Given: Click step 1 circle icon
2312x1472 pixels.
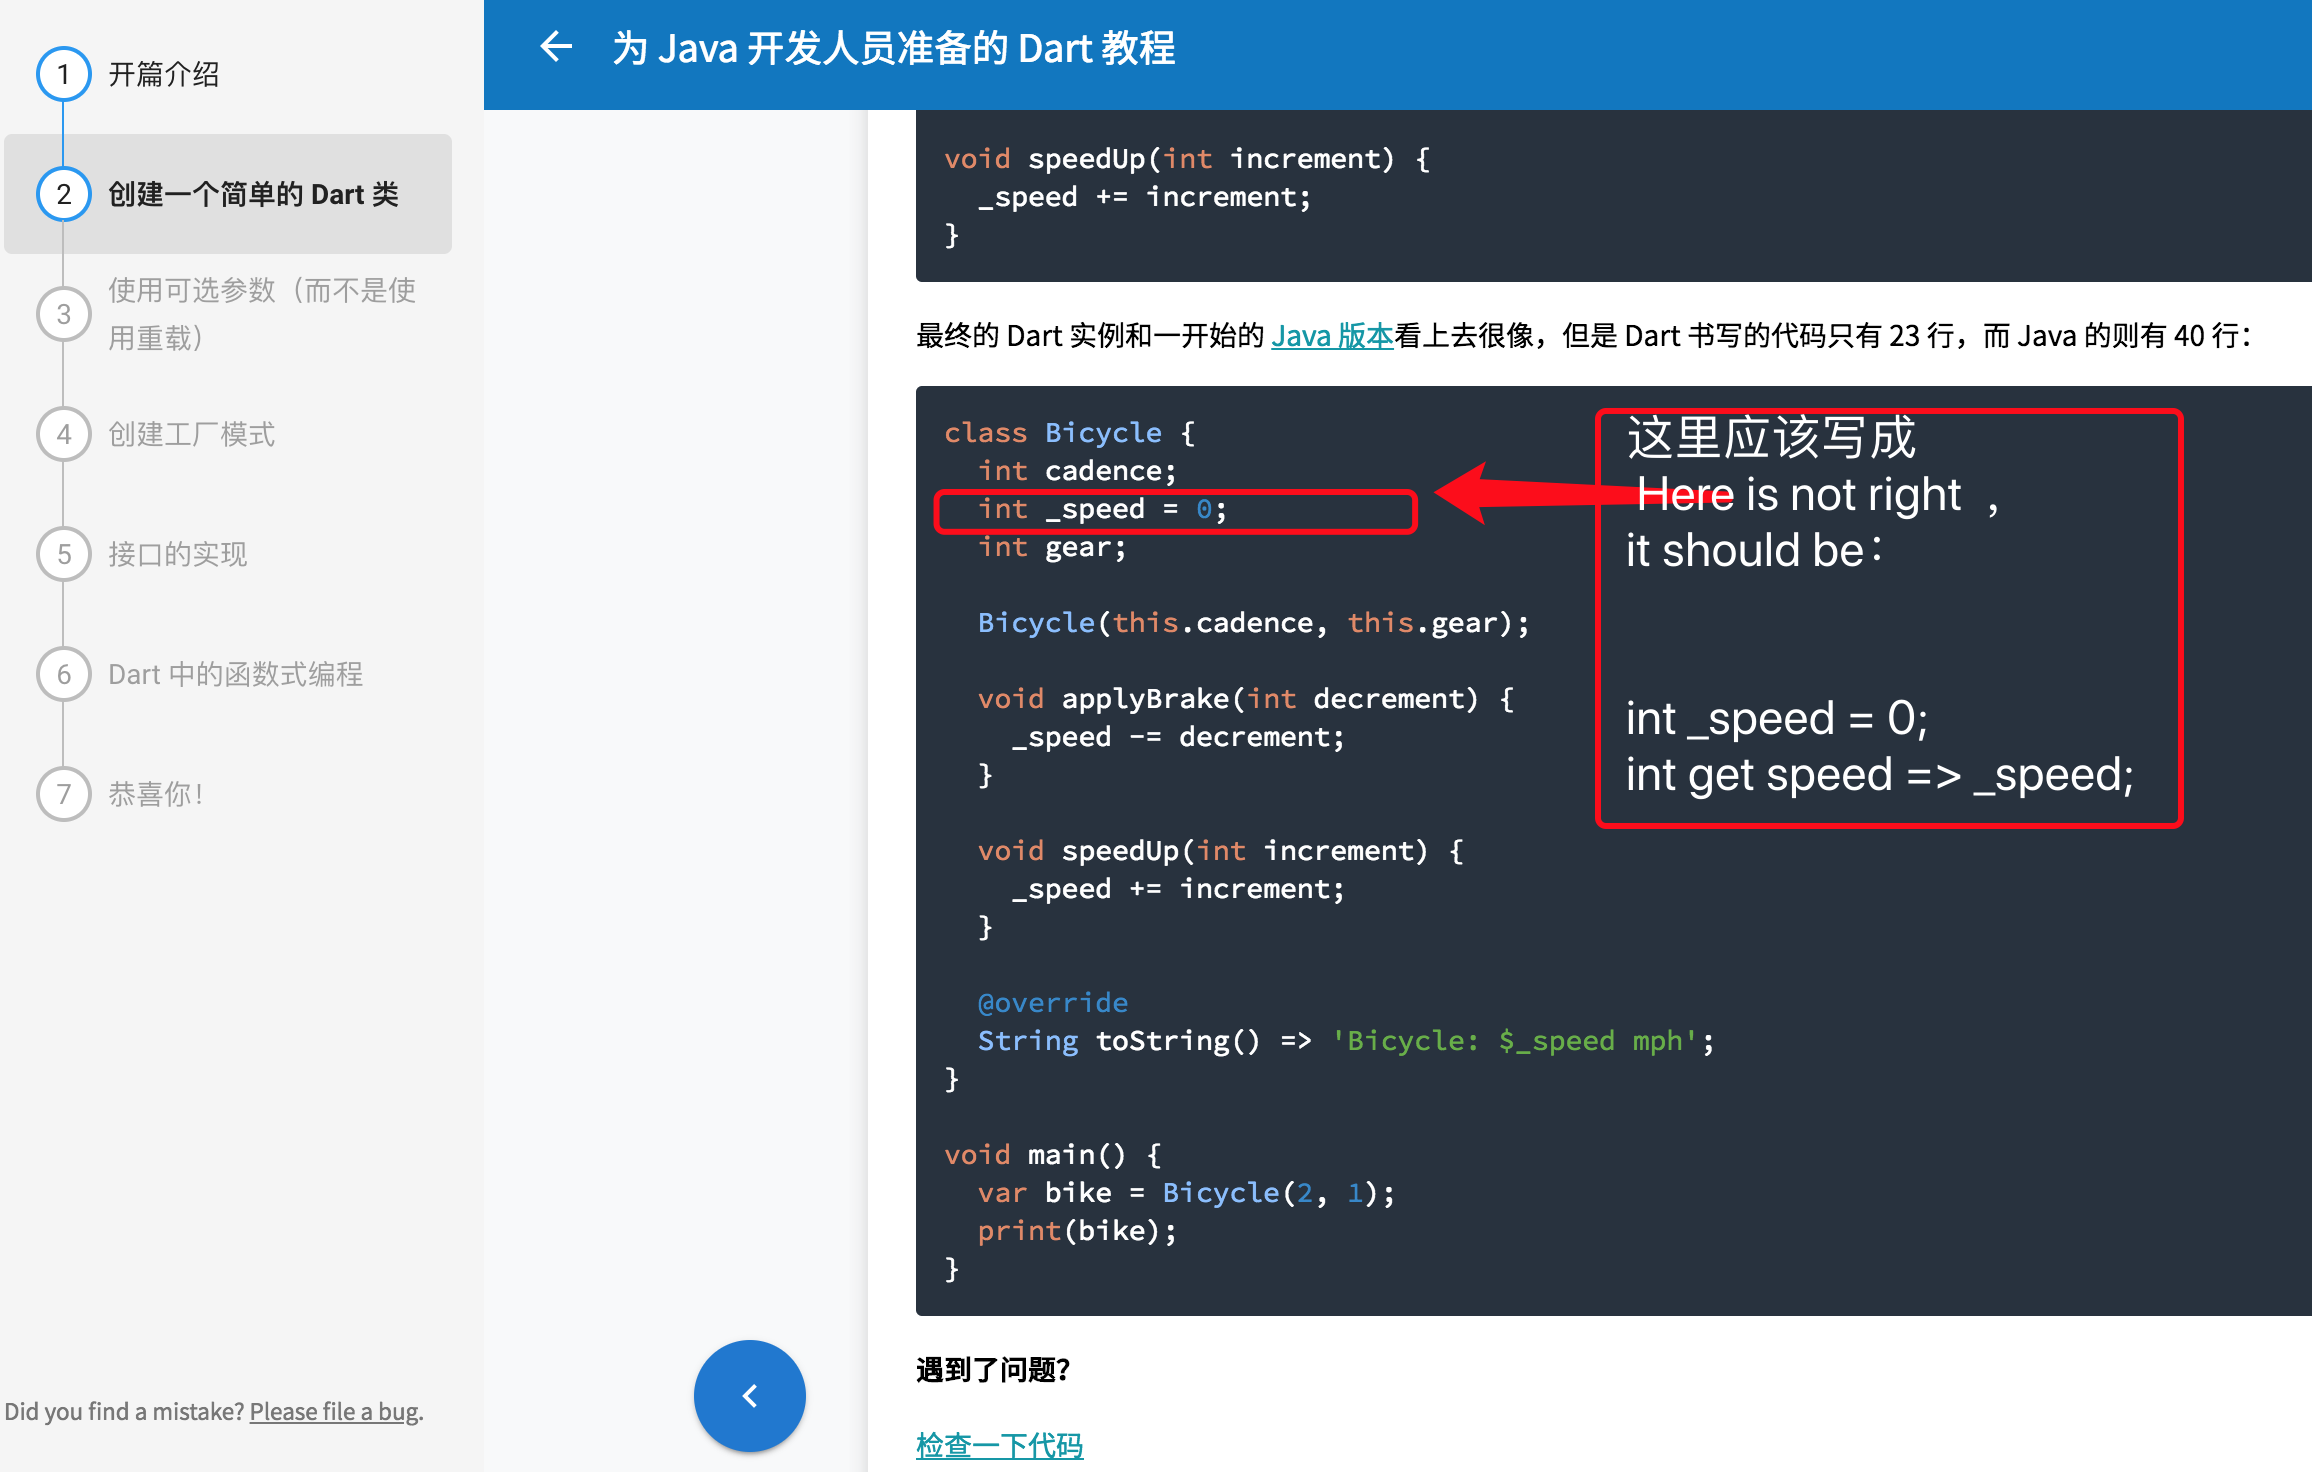Looking at the screenshot, I should pos(63,74).
